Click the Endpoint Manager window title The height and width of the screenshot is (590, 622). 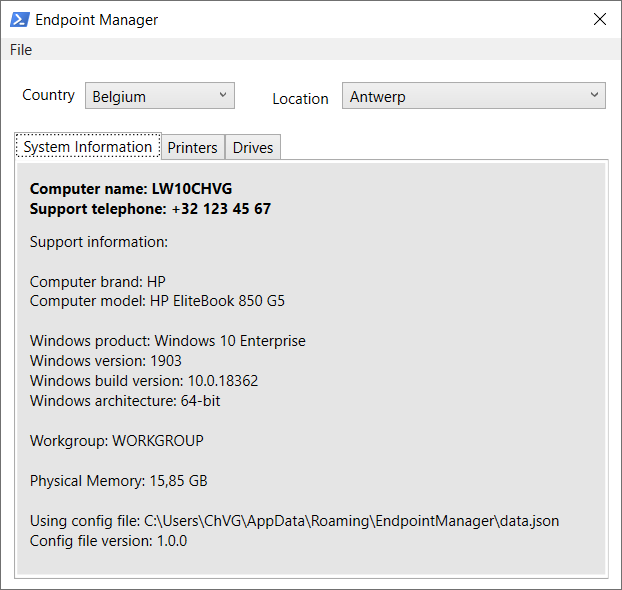click(96, 20)
